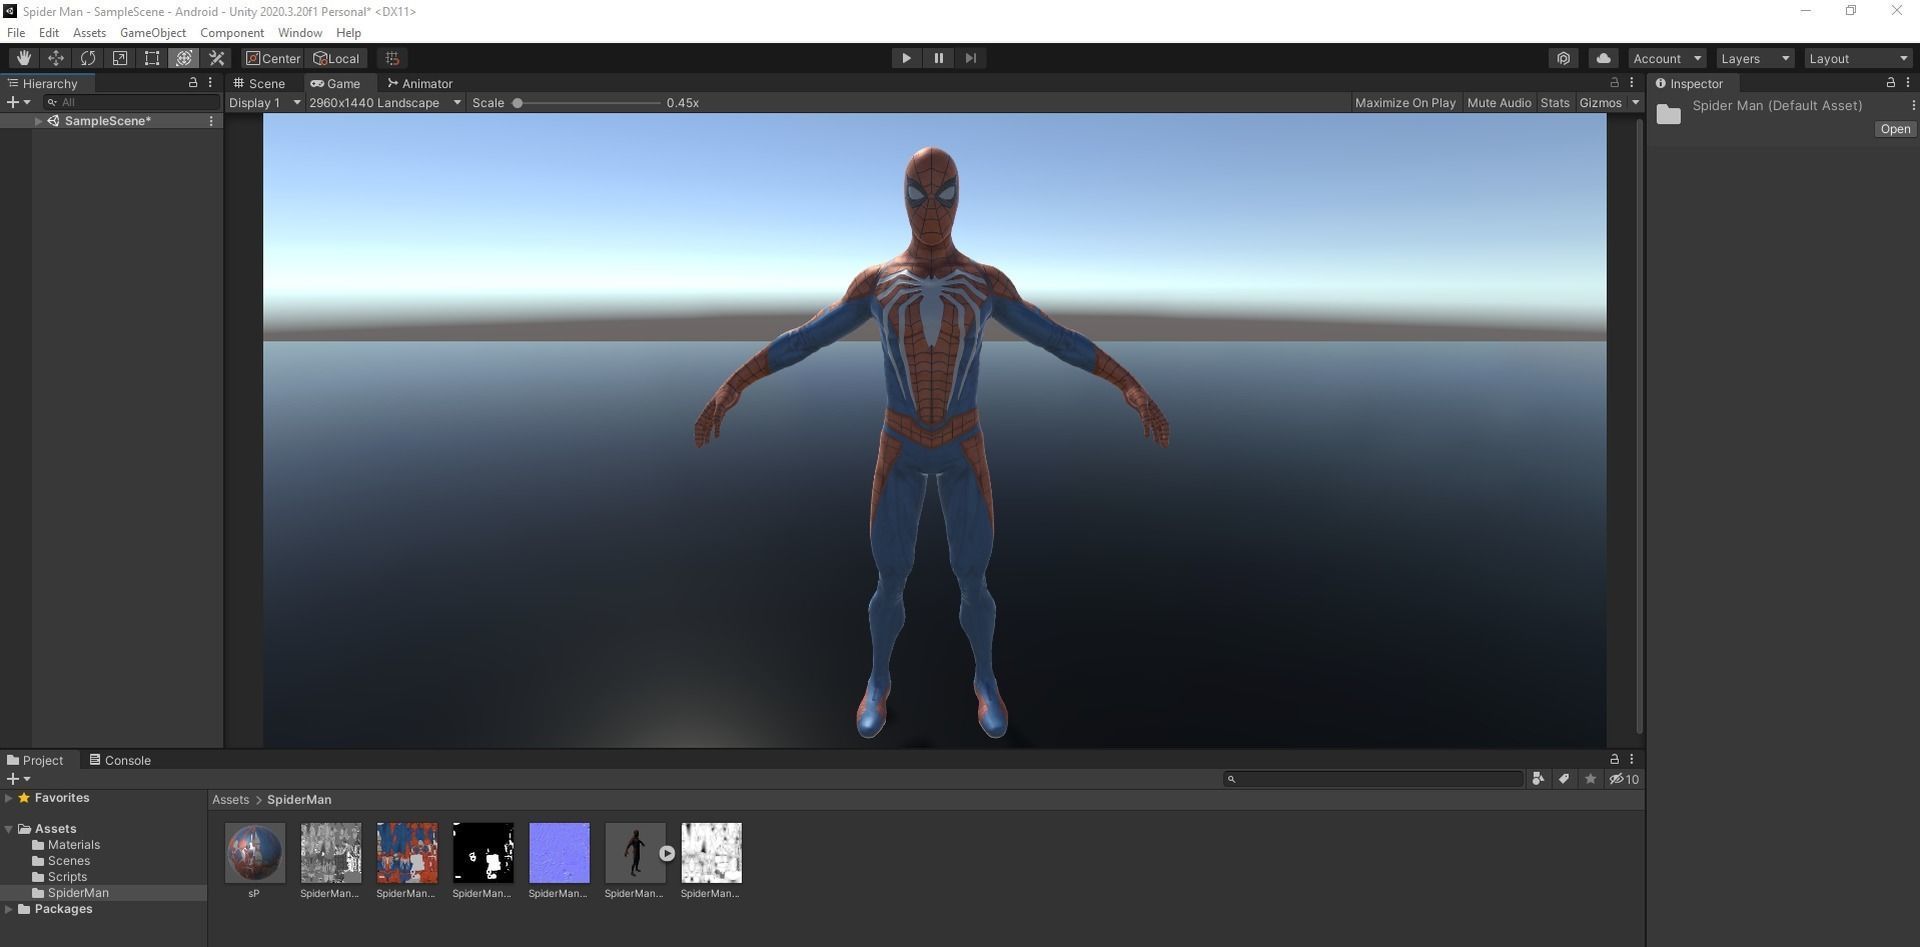The image size is (1920, 947).
Task: Toggle Local handle rotation
Action: tap(336, 58)
